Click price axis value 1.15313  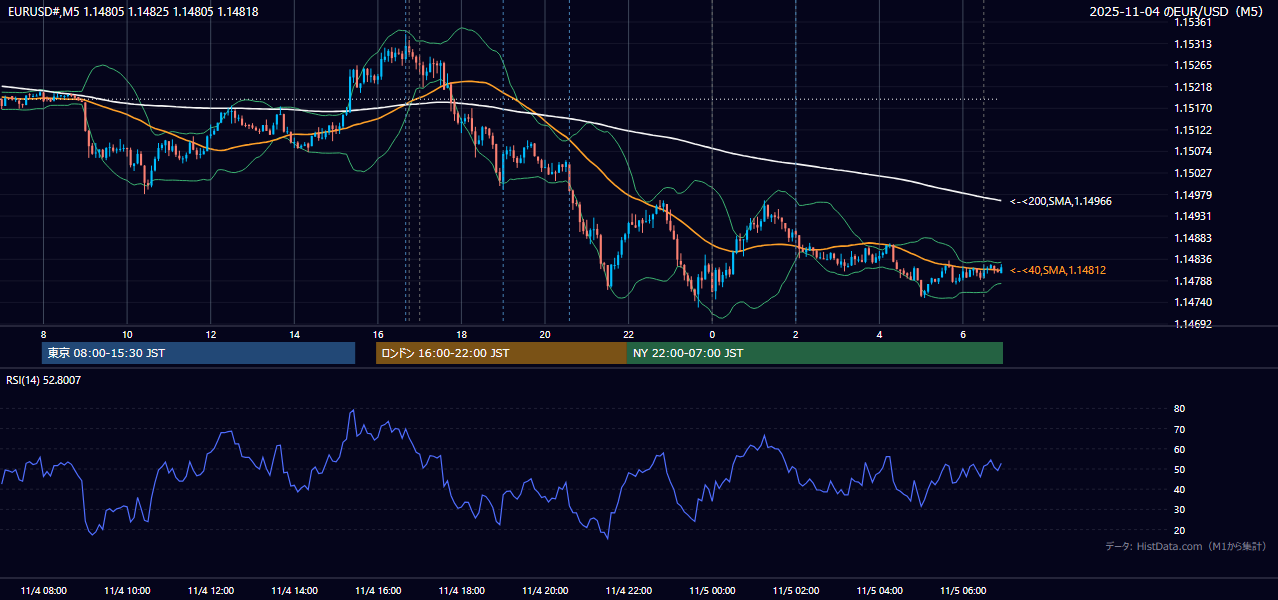(x=1192, y=44)
